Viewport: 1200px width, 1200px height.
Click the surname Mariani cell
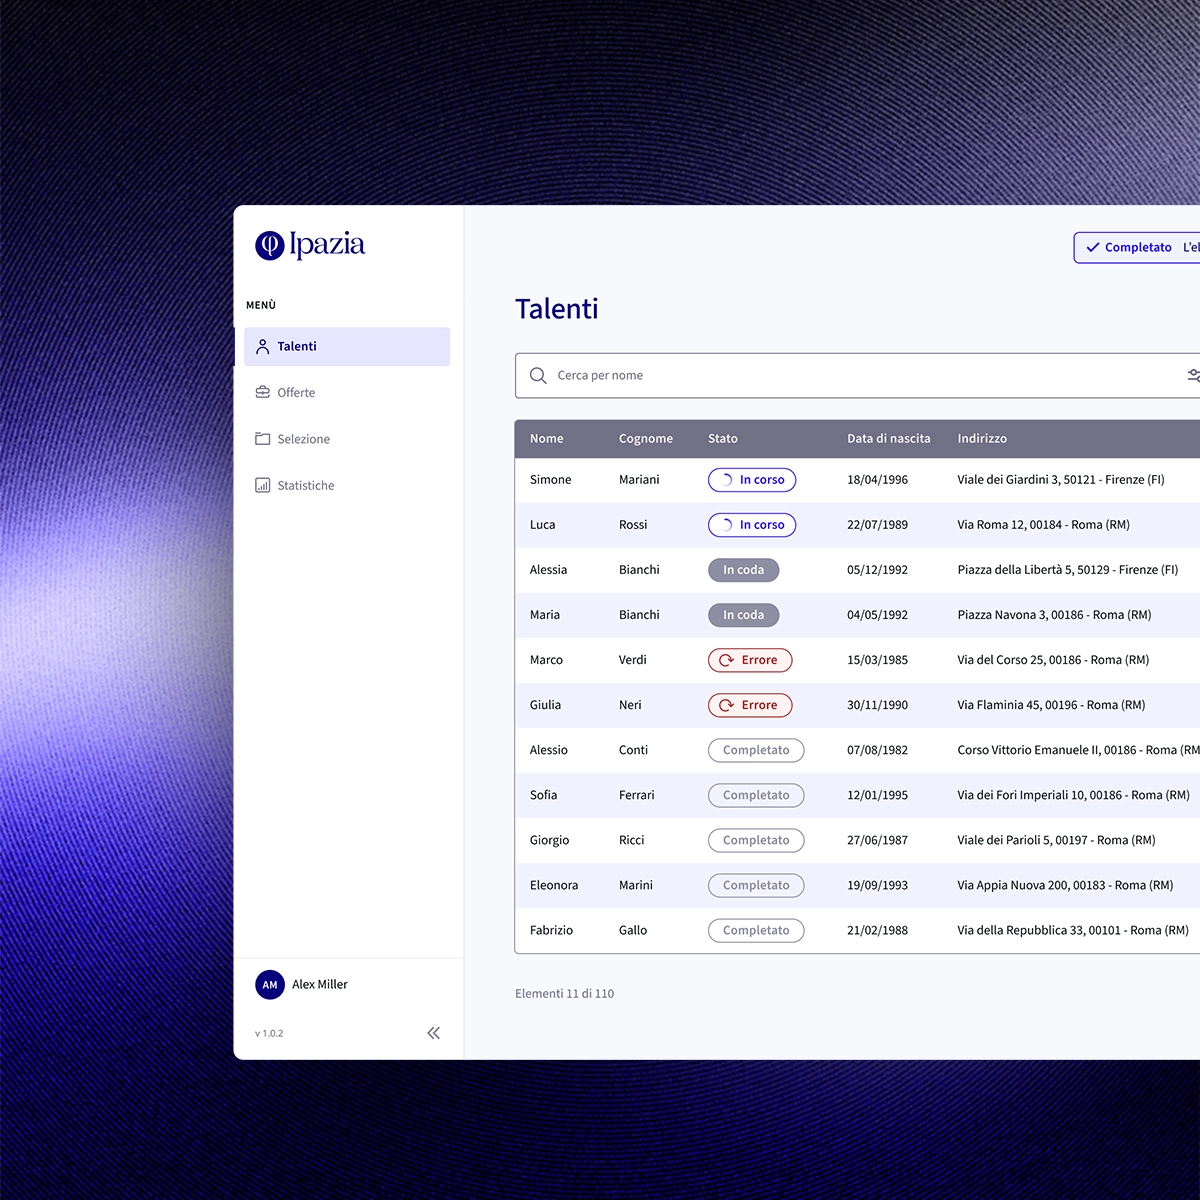point(639,480)
